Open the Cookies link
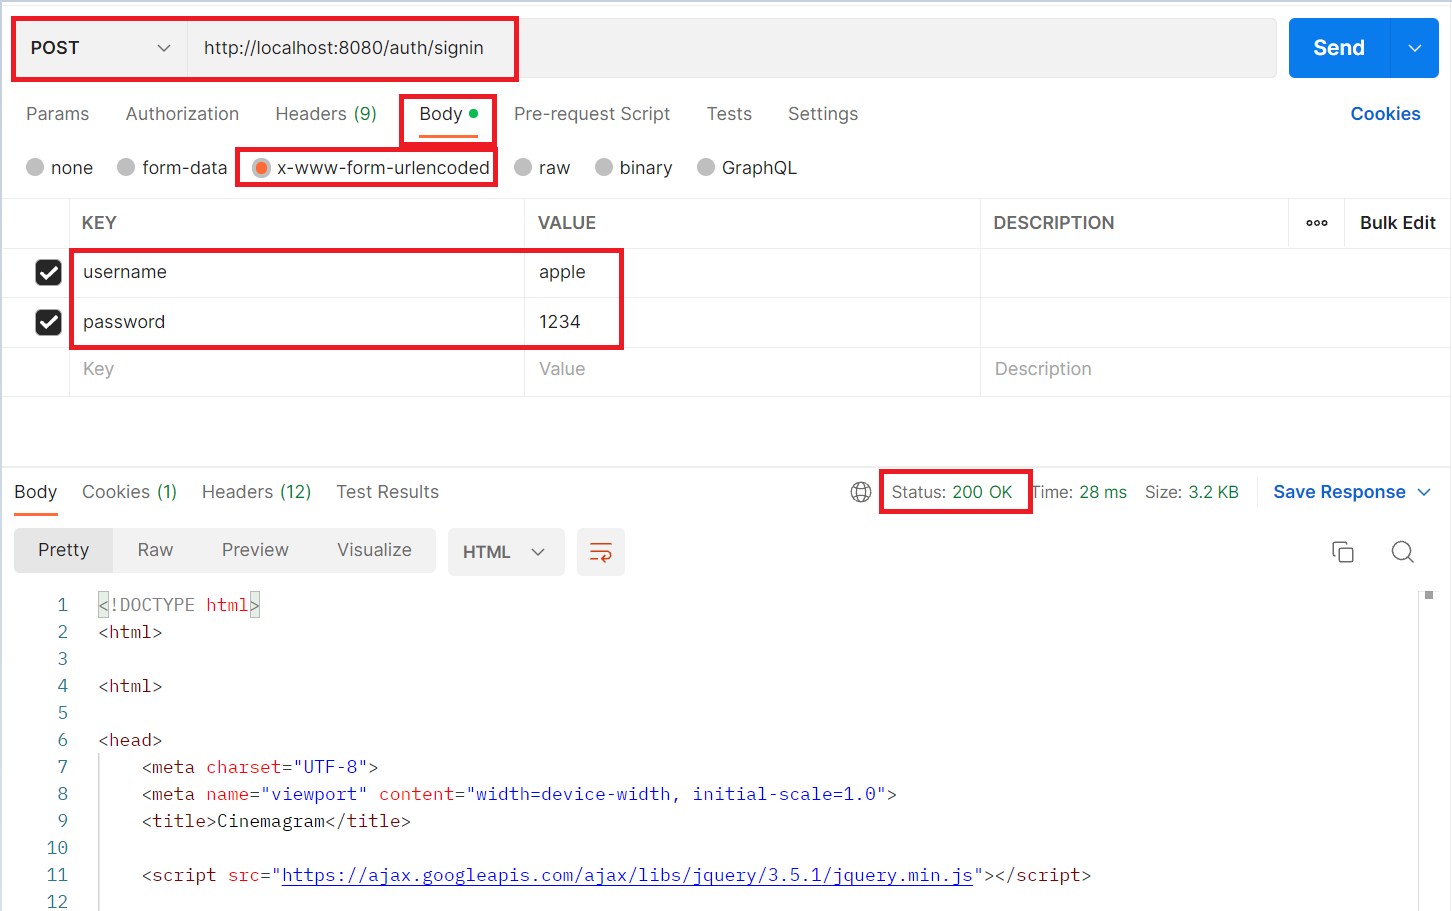 [1385, 114]
